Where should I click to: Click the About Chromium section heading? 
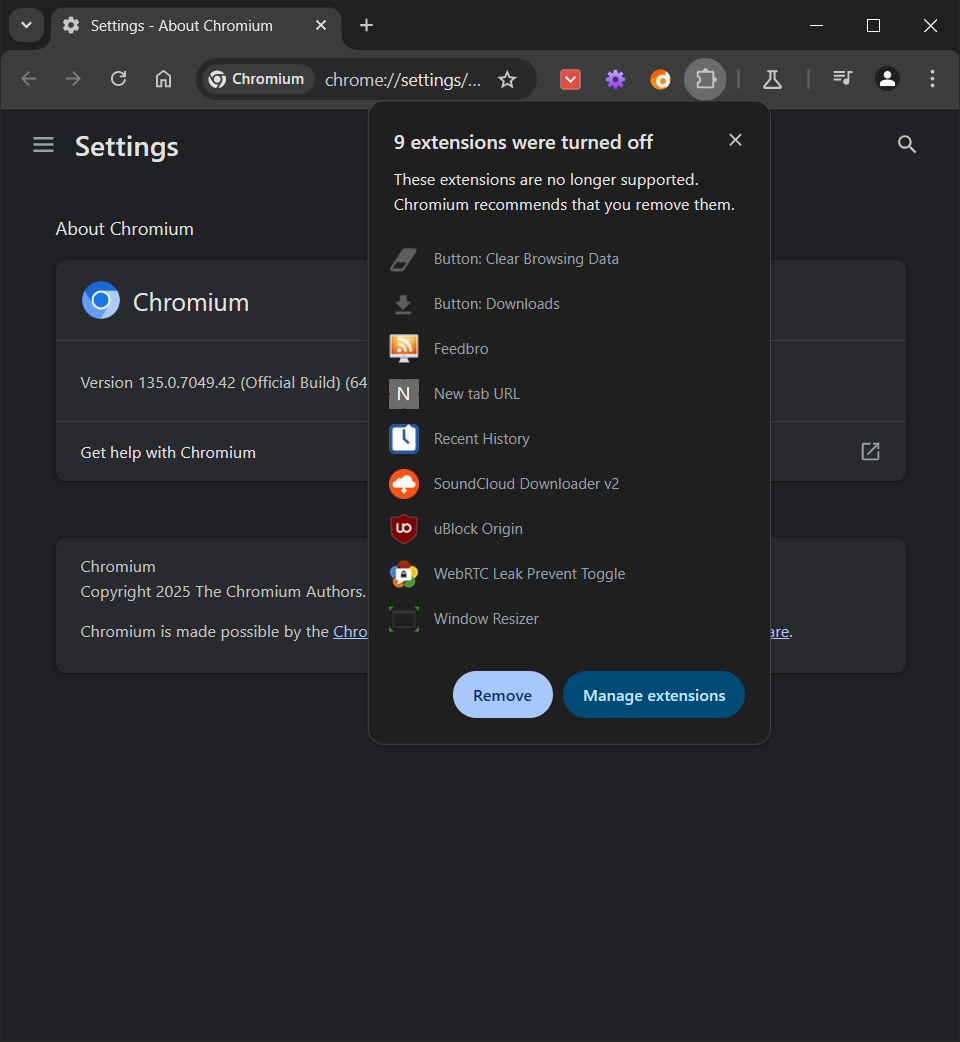click(x=125, y=229)
